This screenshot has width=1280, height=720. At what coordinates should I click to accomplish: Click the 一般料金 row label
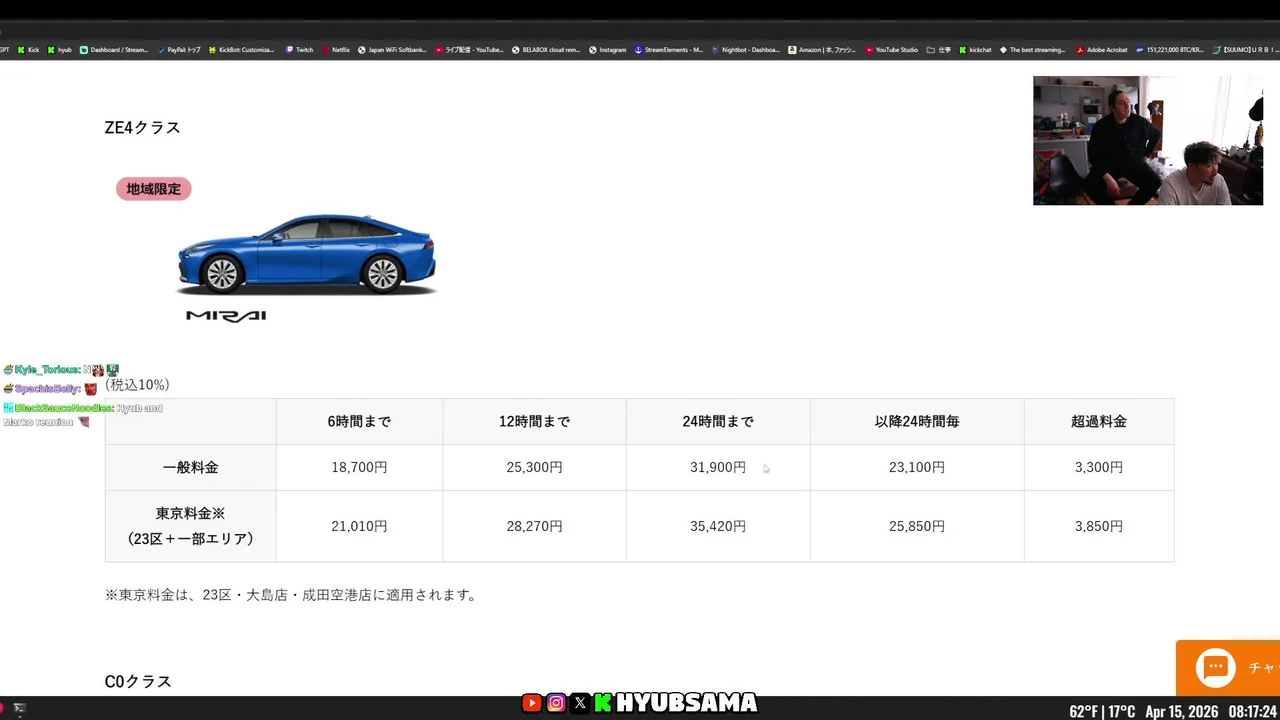point(191,467)
